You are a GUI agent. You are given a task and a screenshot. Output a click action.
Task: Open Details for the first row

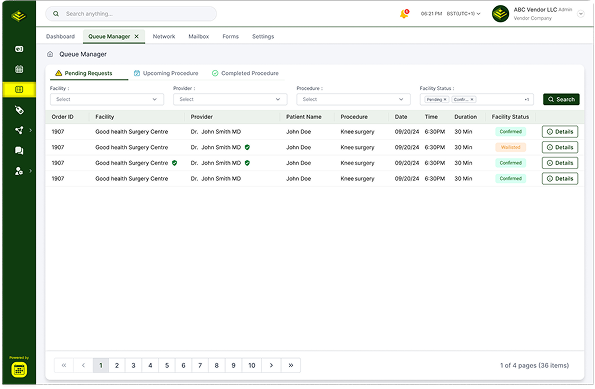pyautogui.click(x=560, y=132)
